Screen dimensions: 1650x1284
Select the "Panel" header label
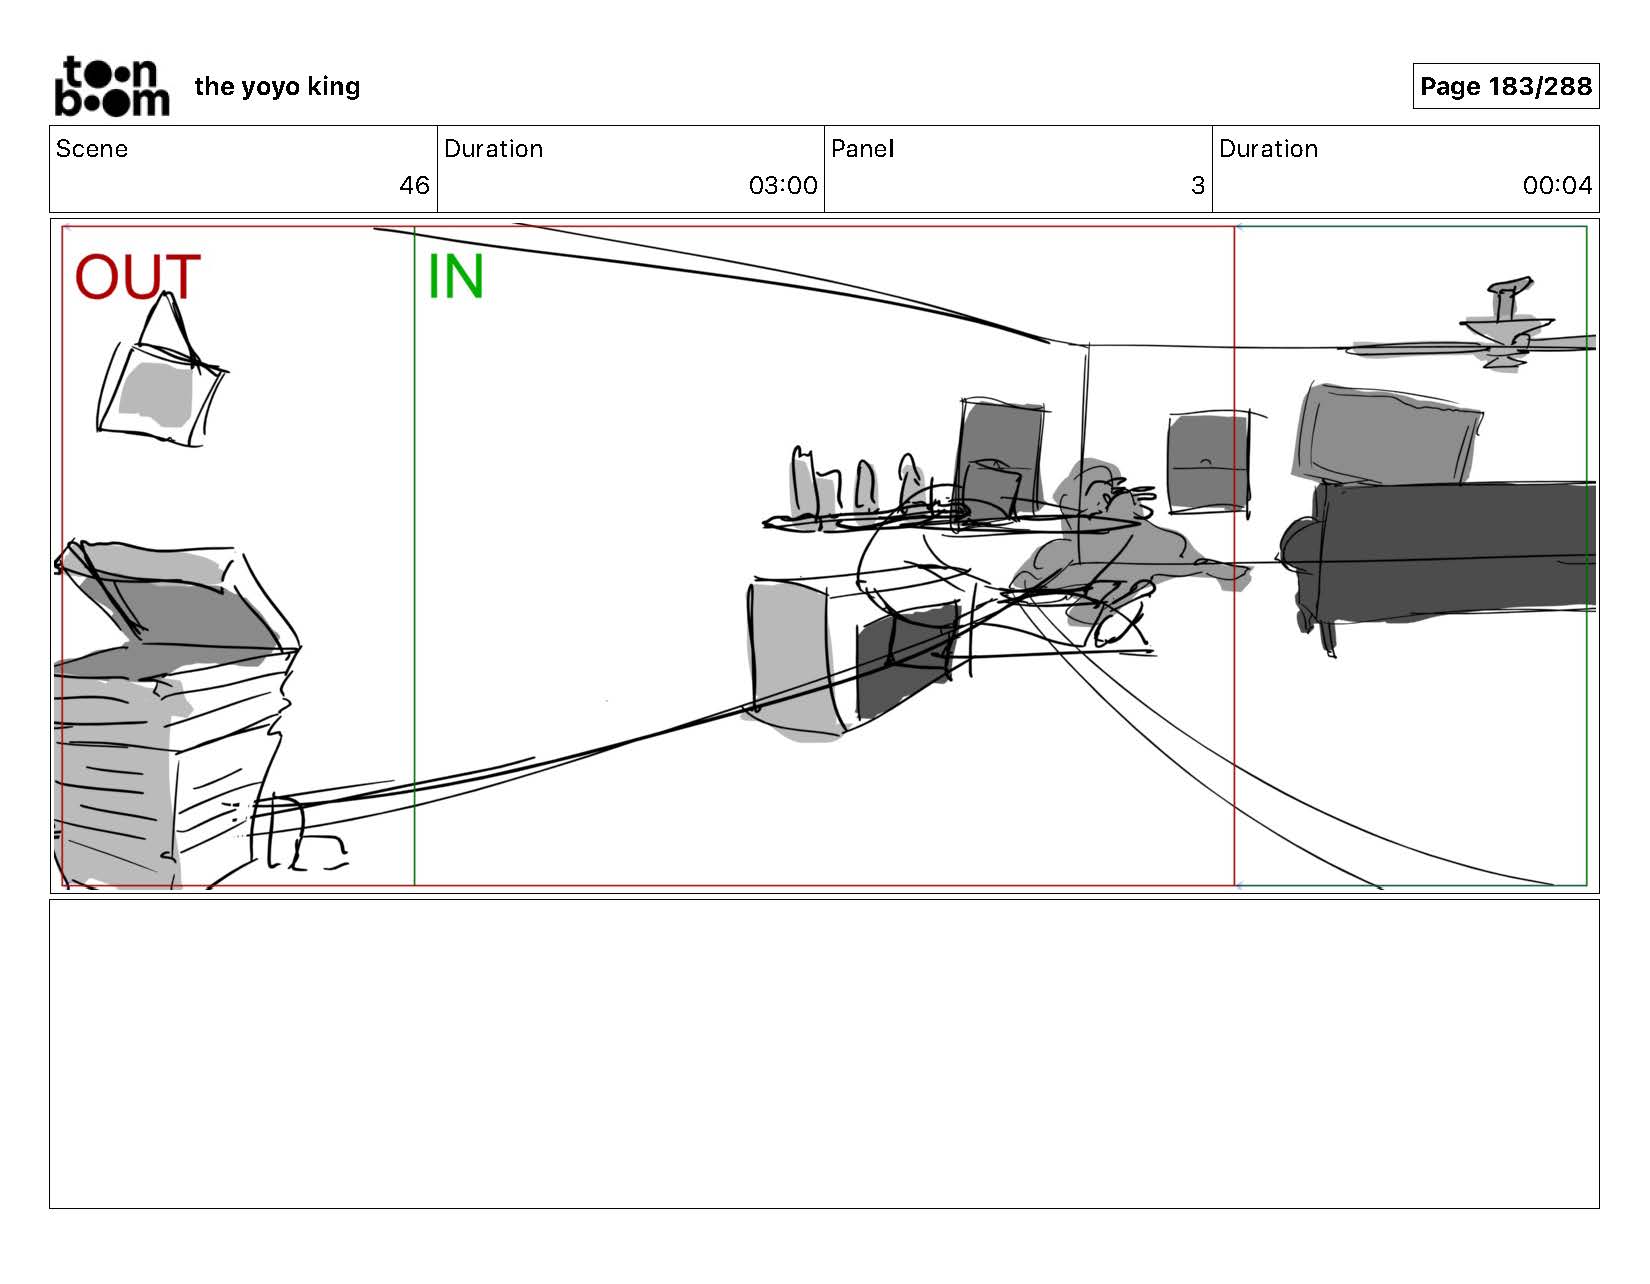point(862,149)
